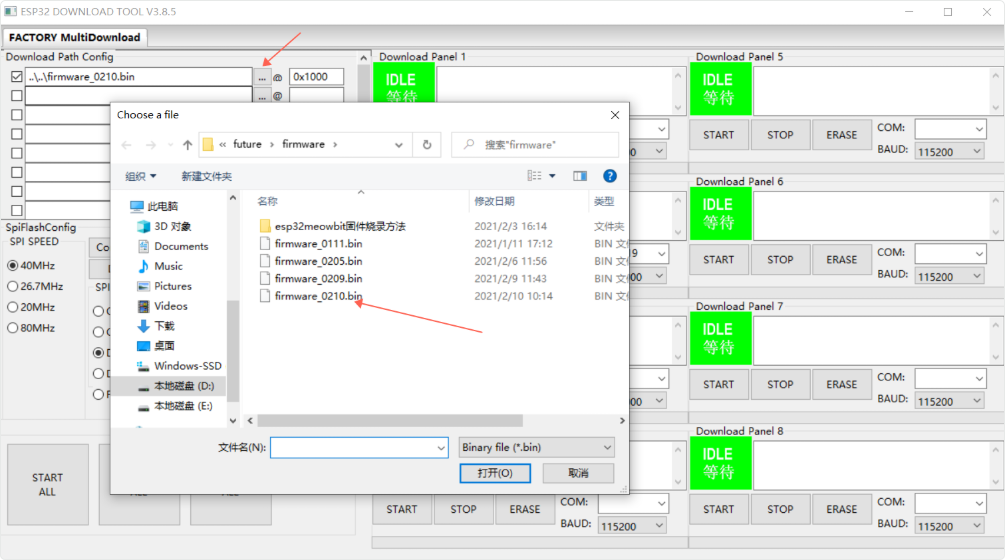Image resolution: width=1005 pixels, height=560 pixels.
Task: Enable the third download path checkbox
Action: 17,115
